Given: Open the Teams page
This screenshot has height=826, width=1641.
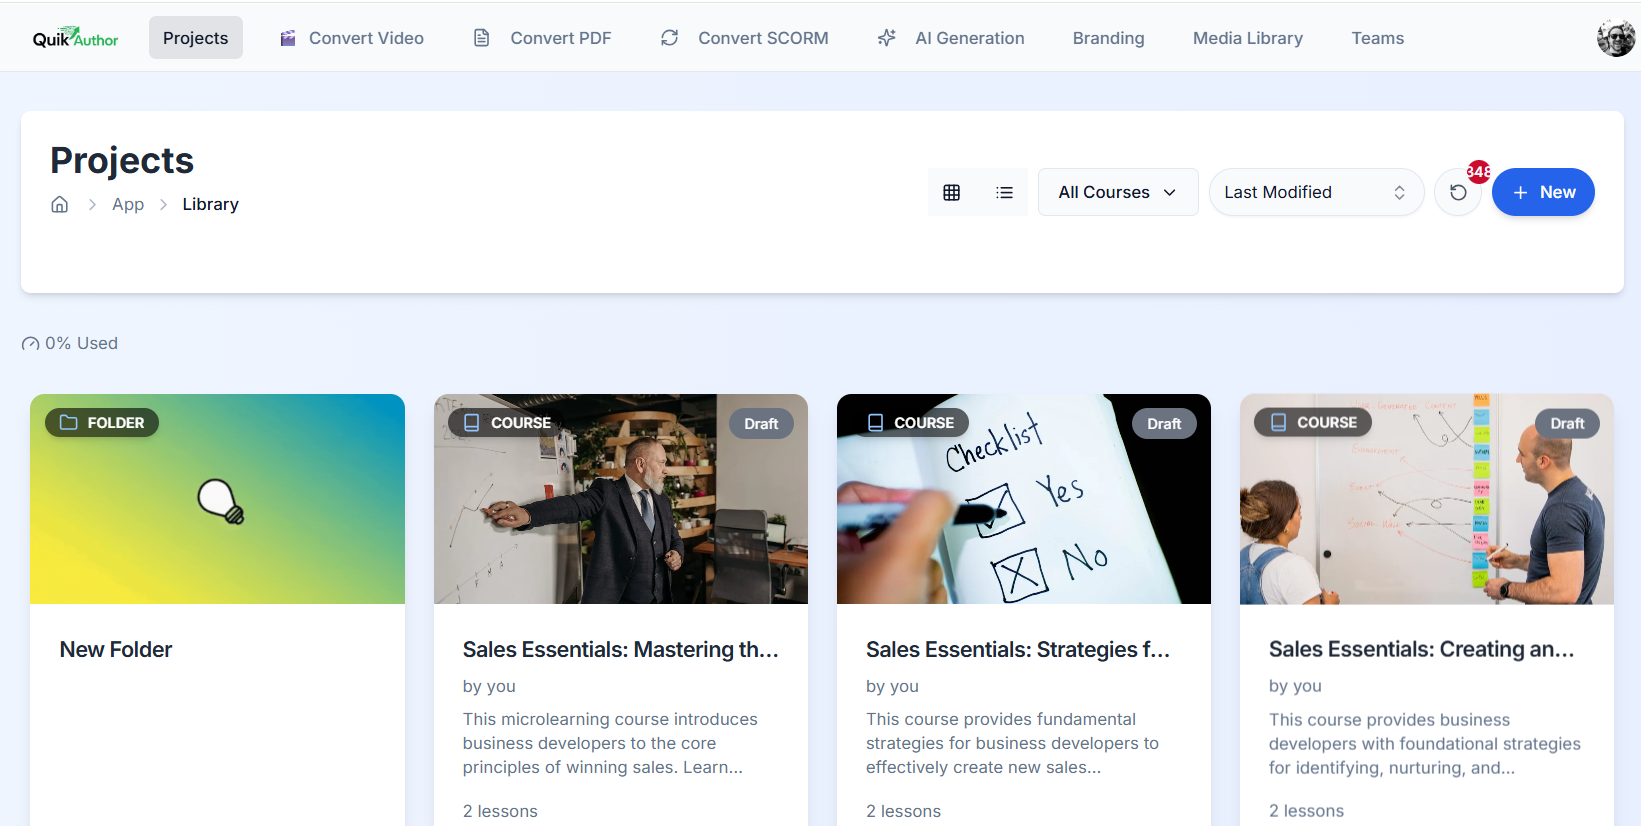Looking at the screenshot, I should click(x=1377, y=38).
